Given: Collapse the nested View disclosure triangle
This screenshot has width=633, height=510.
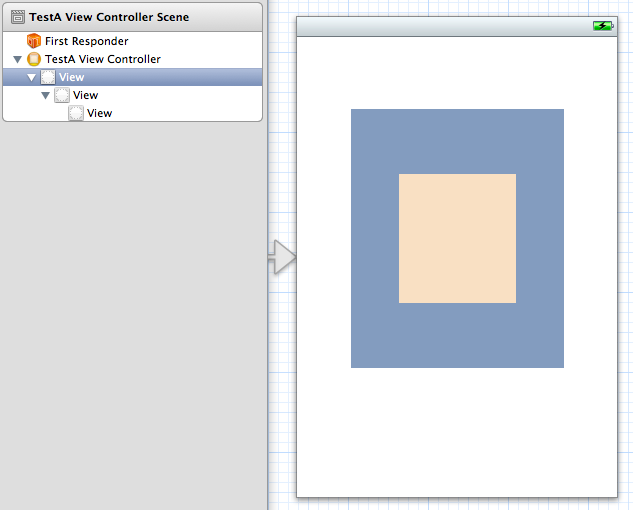Looking at the screenshot, I should click(46, 96).
